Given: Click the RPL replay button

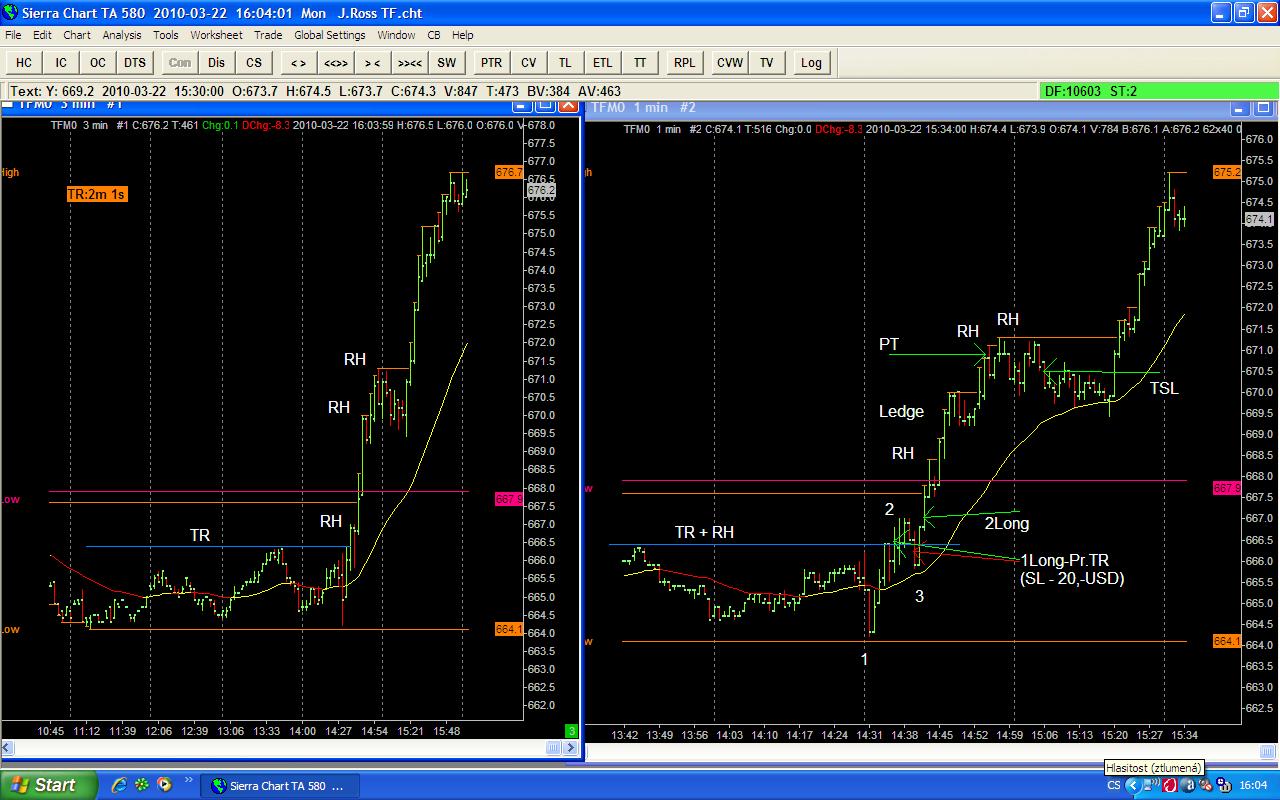Looking at the screenshot, I should click(x=684, y=62).
